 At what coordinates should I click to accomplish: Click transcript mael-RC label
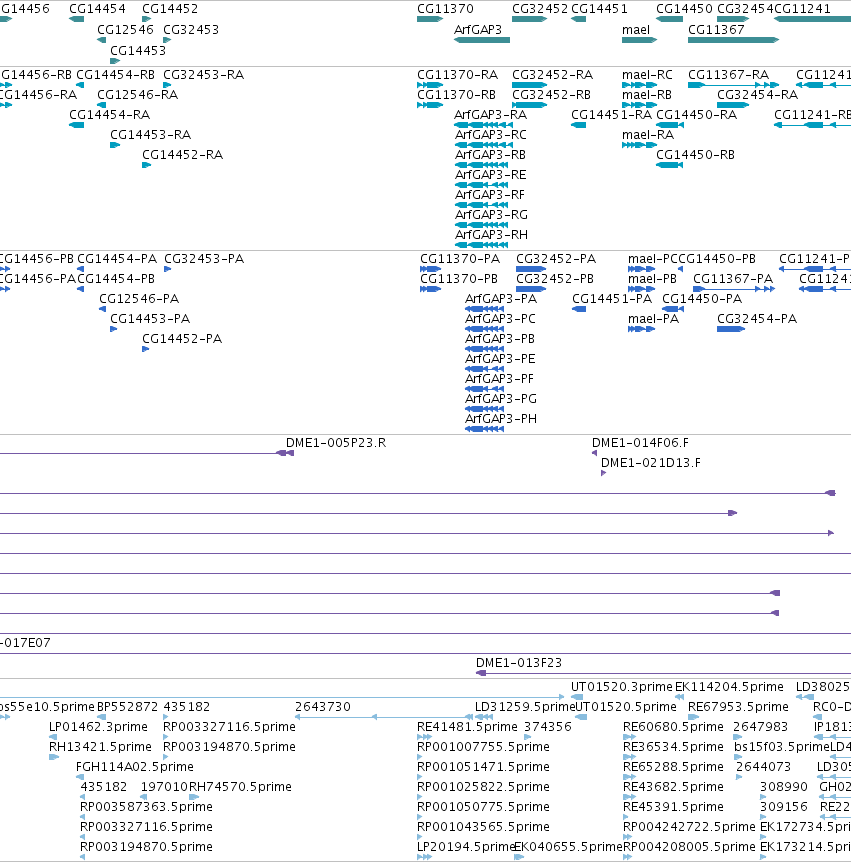647,75
